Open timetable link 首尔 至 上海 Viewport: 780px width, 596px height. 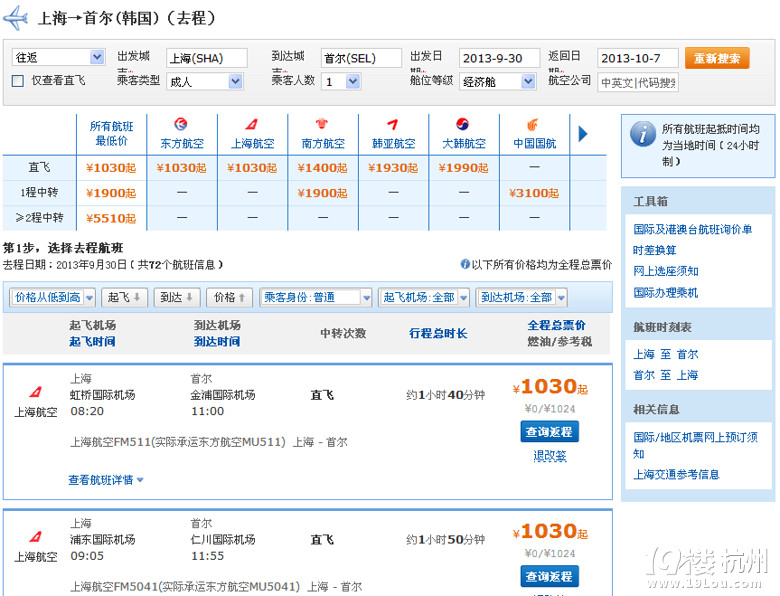(x=666, y=375)
